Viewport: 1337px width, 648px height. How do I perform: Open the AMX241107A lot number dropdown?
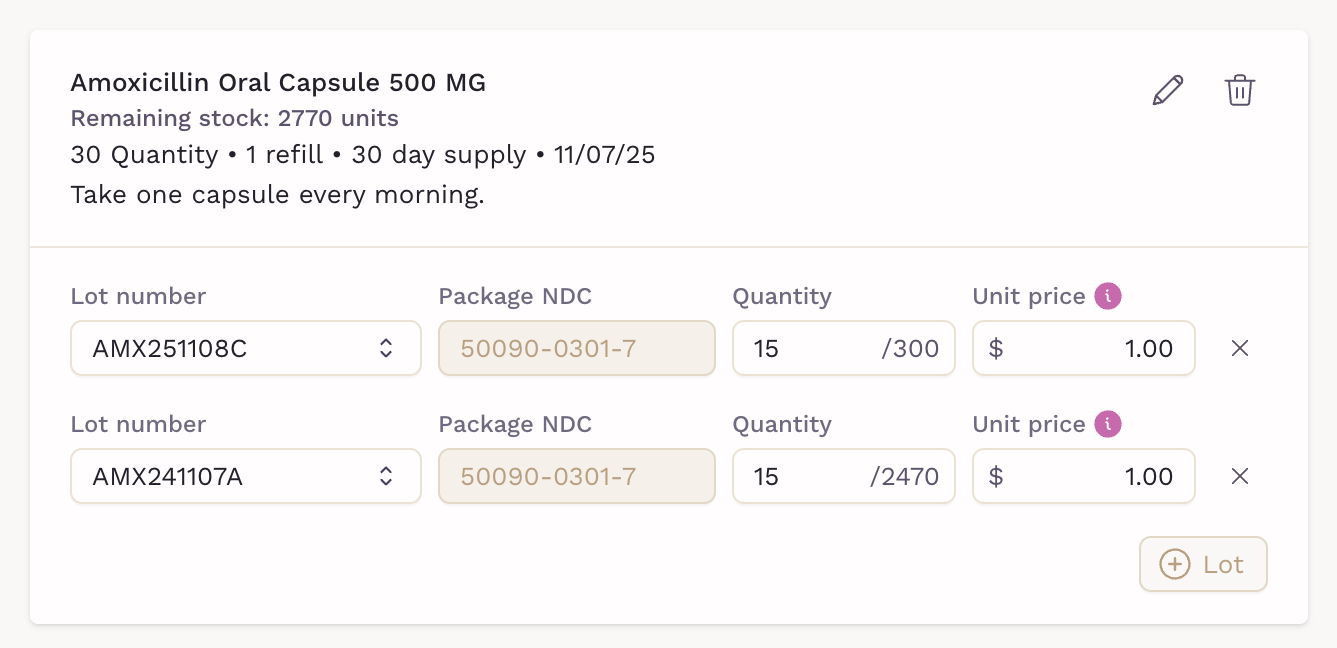tap(246, 476)
